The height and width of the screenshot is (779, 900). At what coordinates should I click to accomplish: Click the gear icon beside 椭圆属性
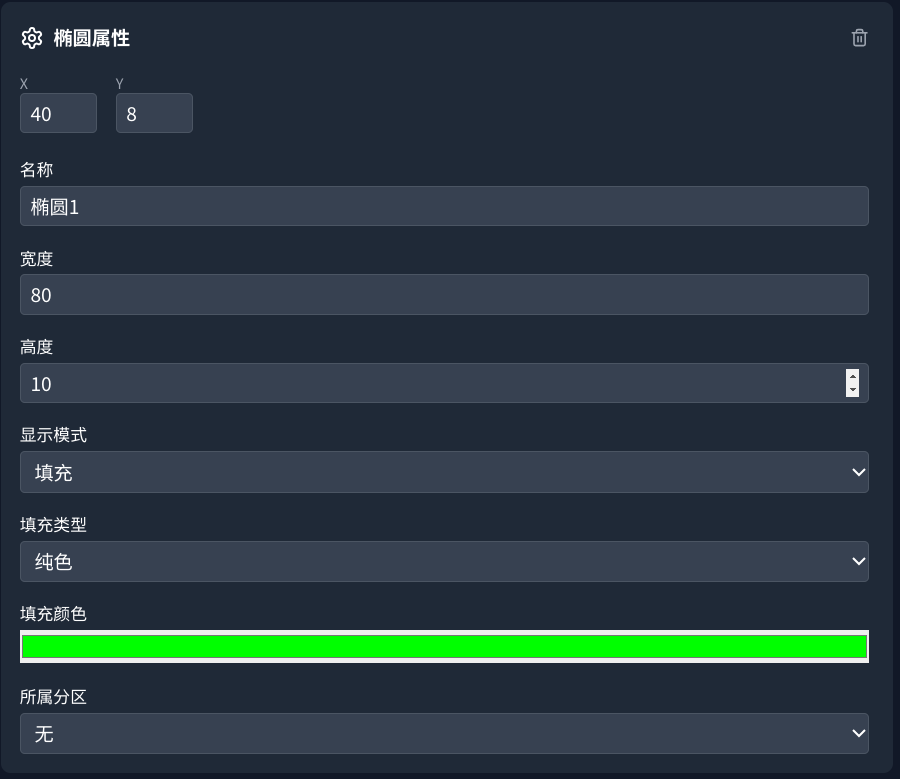coord(32,38)
